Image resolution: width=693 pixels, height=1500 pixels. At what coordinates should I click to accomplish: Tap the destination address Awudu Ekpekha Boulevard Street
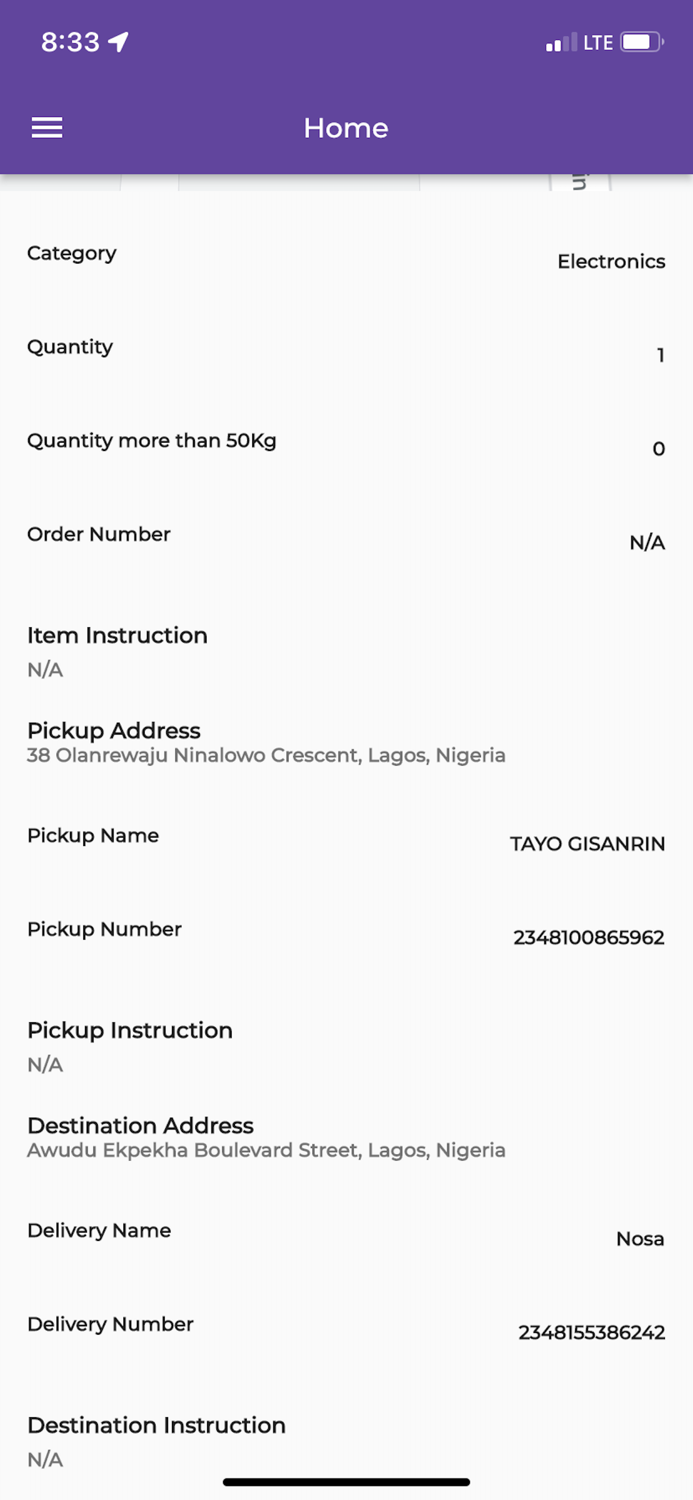[x=264, y=1150]
